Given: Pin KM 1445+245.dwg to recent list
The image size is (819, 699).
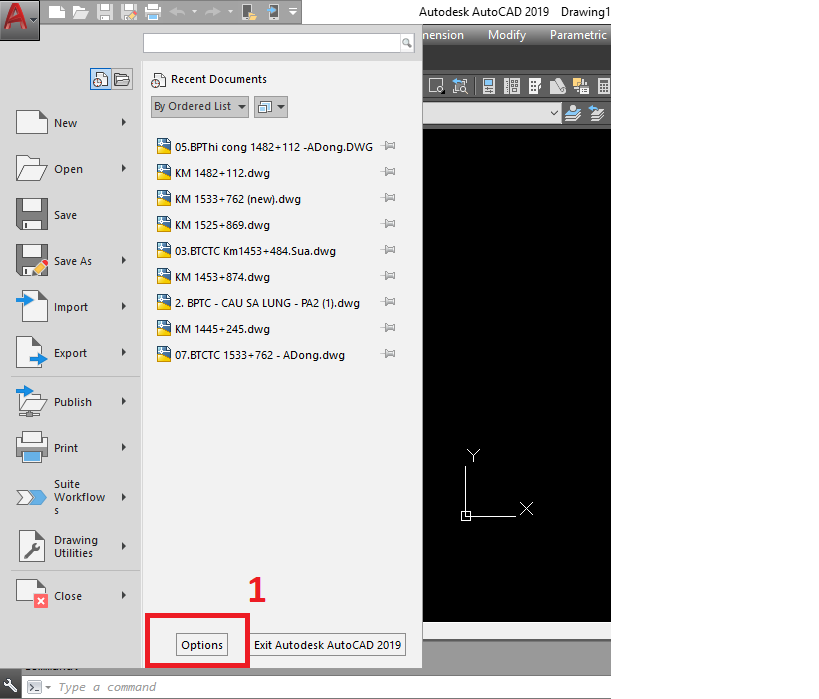Looking at the screenshot, I should [x=389, y=328].
